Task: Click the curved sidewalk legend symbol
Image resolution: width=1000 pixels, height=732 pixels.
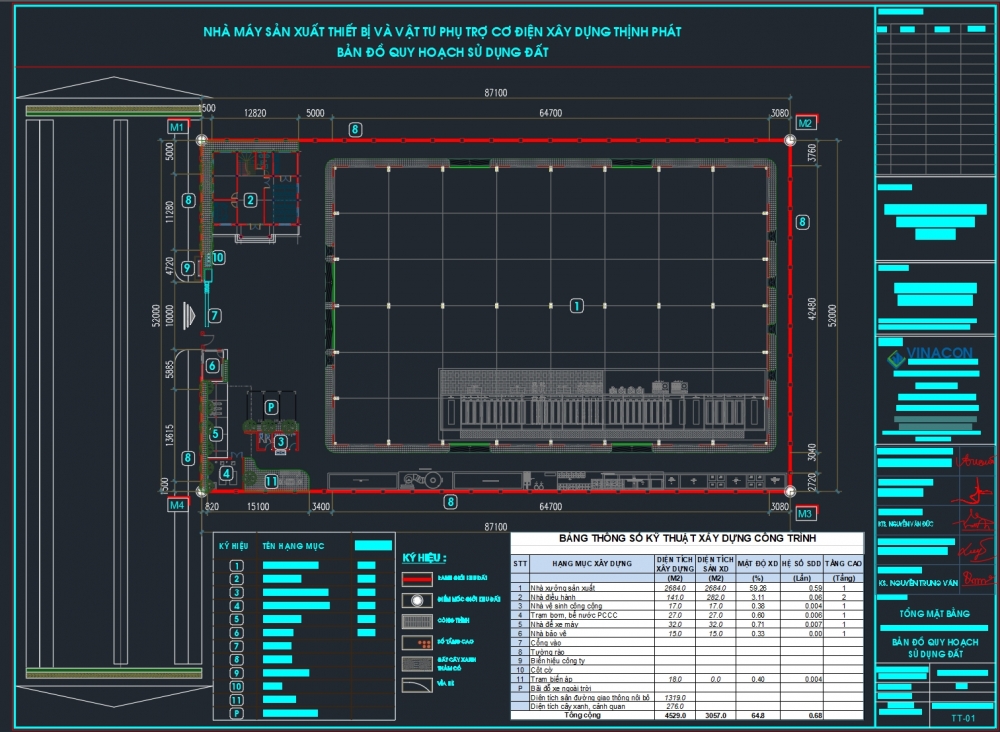Action: click(x=417, y=685)
